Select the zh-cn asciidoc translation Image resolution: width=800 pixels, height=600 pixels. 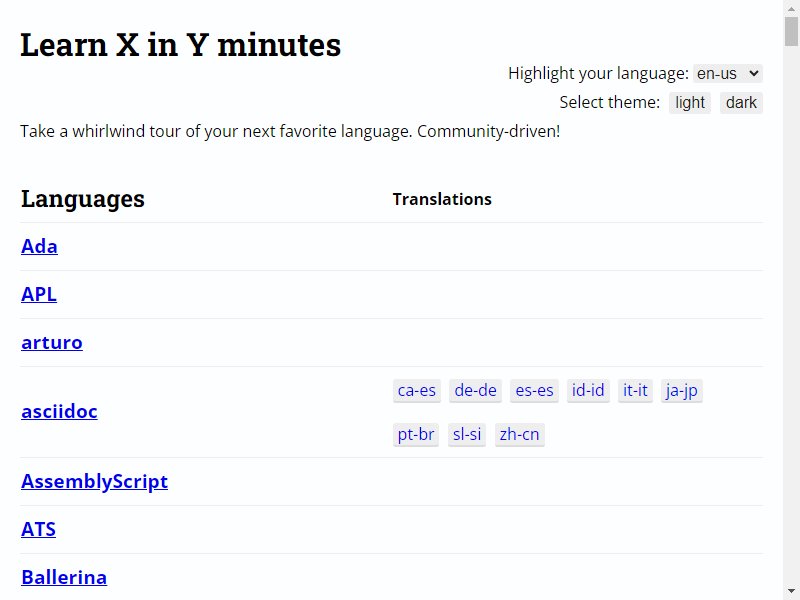(x=519, y=434)
